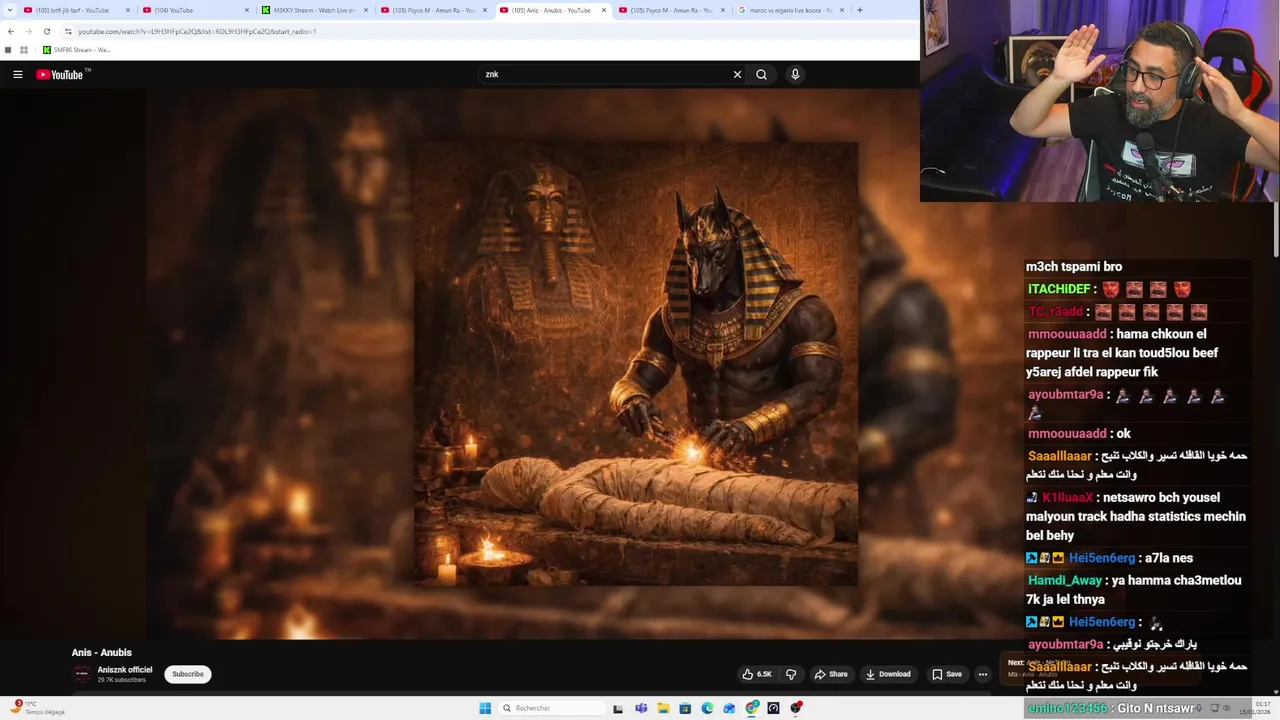Open the apps grid bookmark bar icon
This screenshot has width=1280, height=720.
point(24,50)
